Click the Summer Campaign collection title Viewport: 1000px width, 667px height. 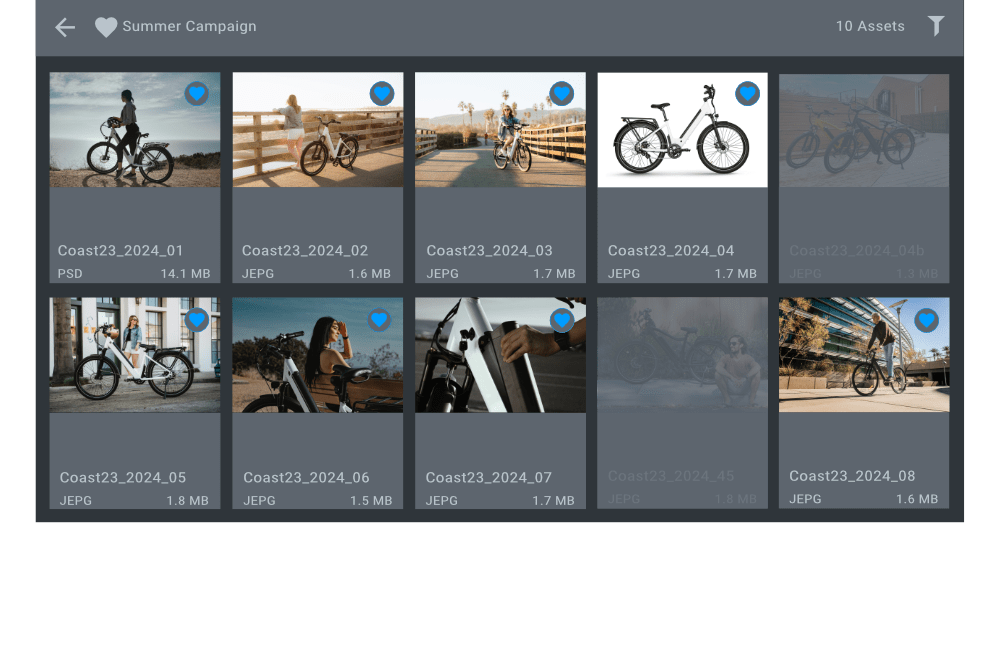tap(189, 27)
